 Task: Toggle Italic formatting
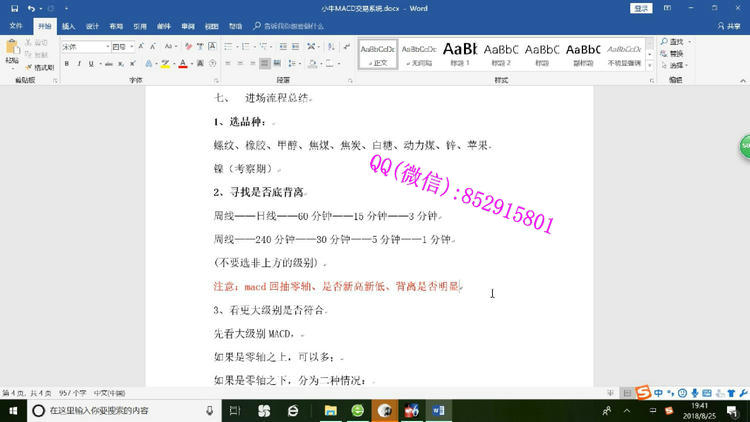[80, 64]
